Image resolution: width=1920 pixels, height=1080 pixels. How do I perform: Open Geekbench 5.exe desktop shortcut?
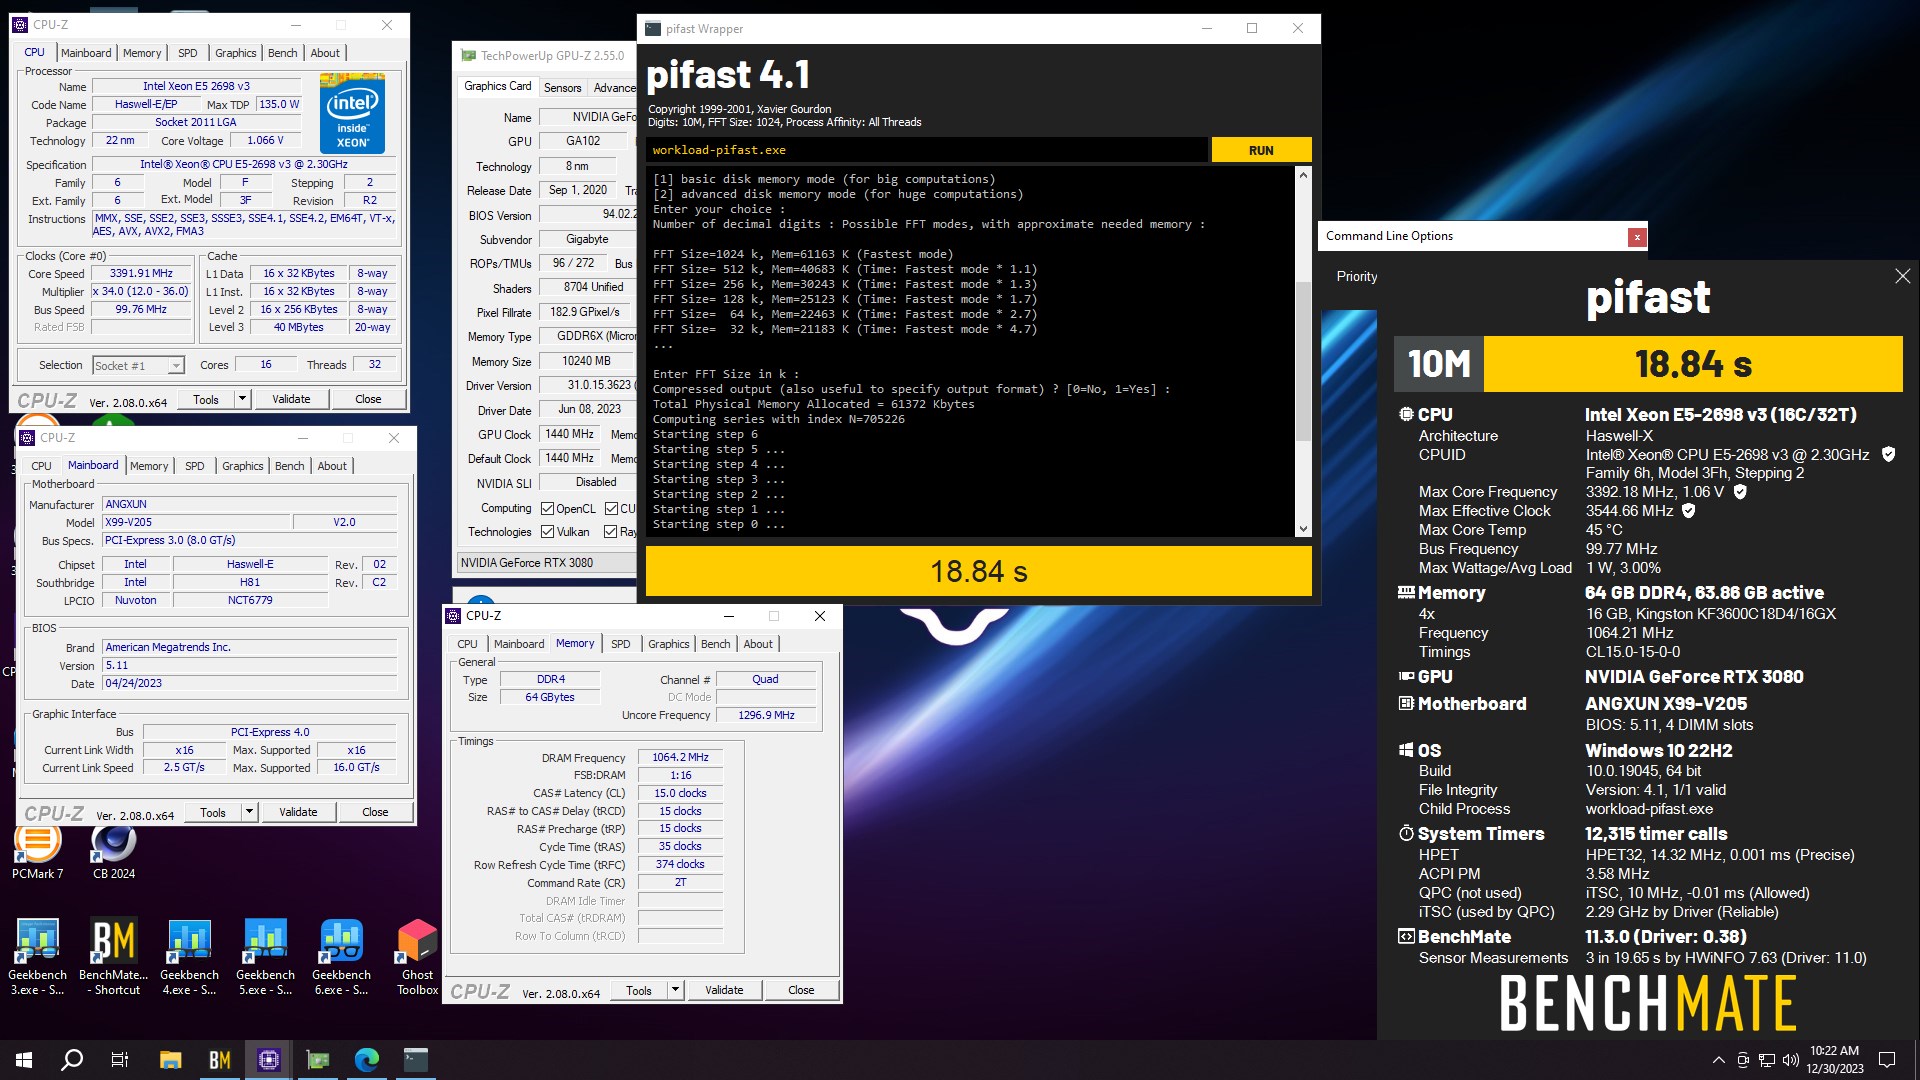pos(265,957)
